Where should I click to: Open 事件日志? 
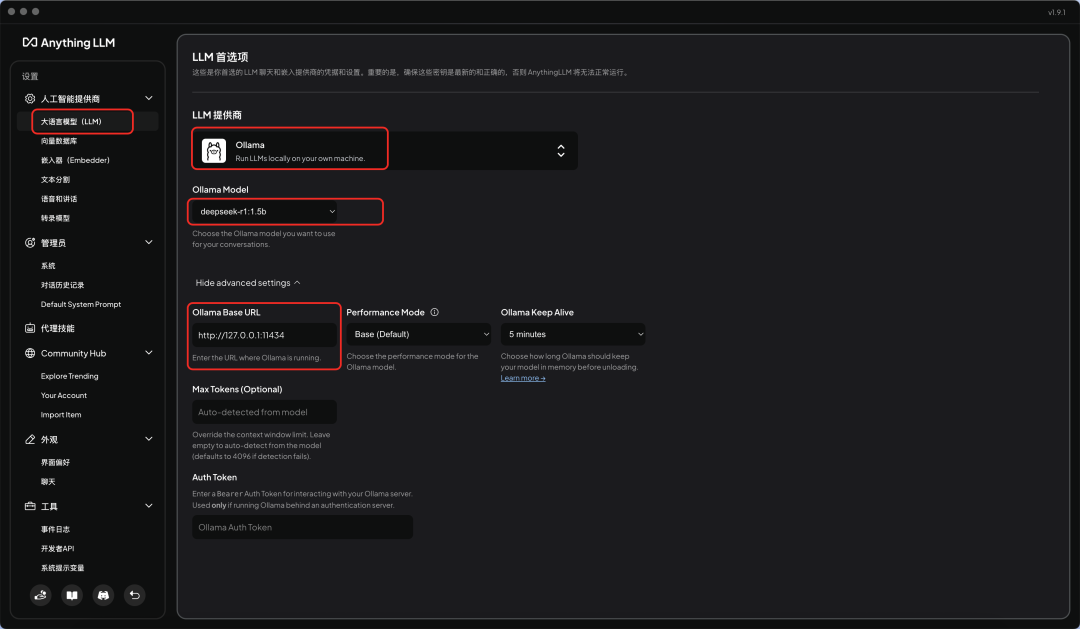(x=55, y=529)
